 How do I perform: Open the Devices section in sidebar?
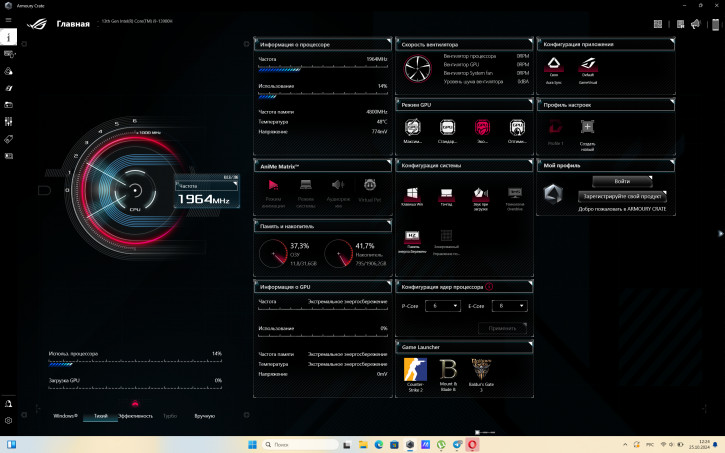tap(9, 54)
